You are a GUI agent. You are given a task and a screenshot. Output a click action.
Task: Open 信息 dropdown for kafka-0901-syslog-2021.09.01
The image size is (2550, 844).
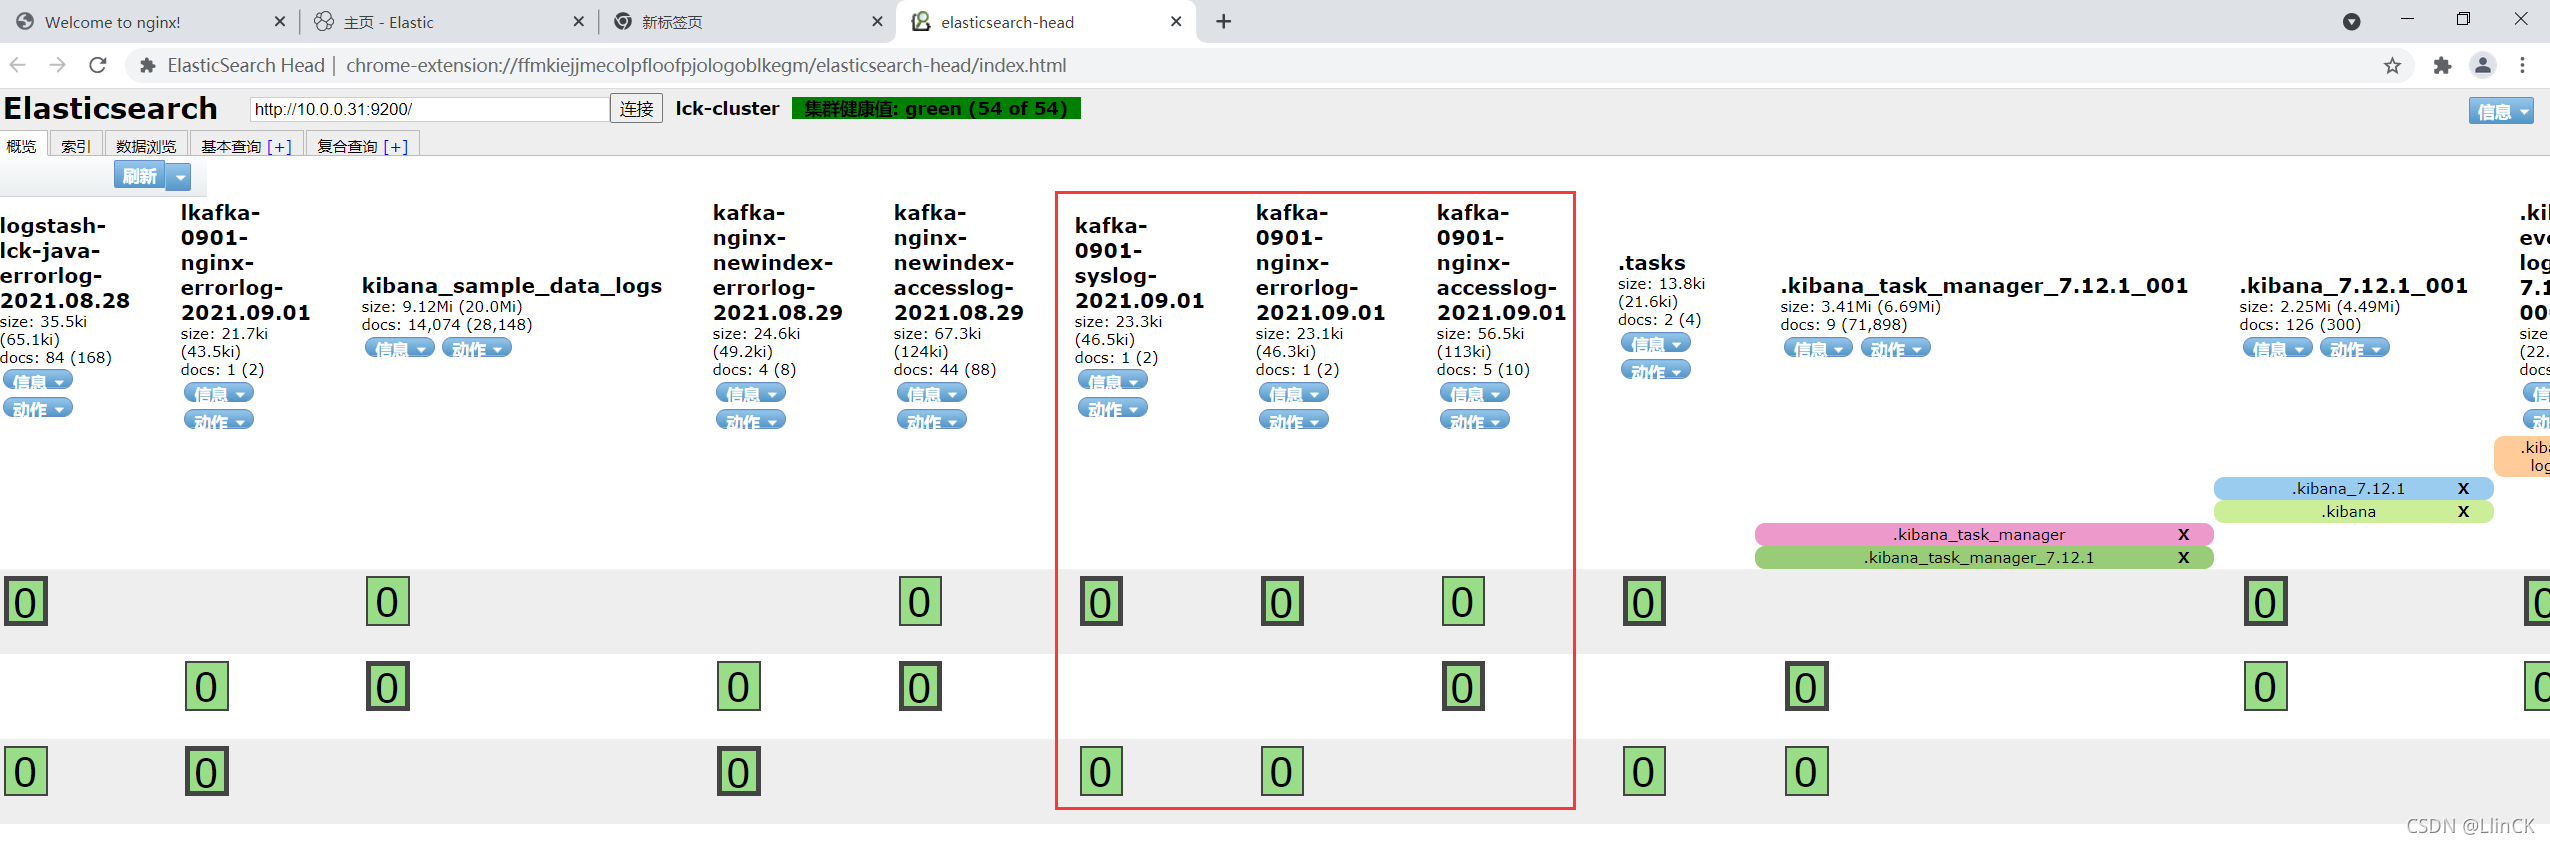(1113, 380)
